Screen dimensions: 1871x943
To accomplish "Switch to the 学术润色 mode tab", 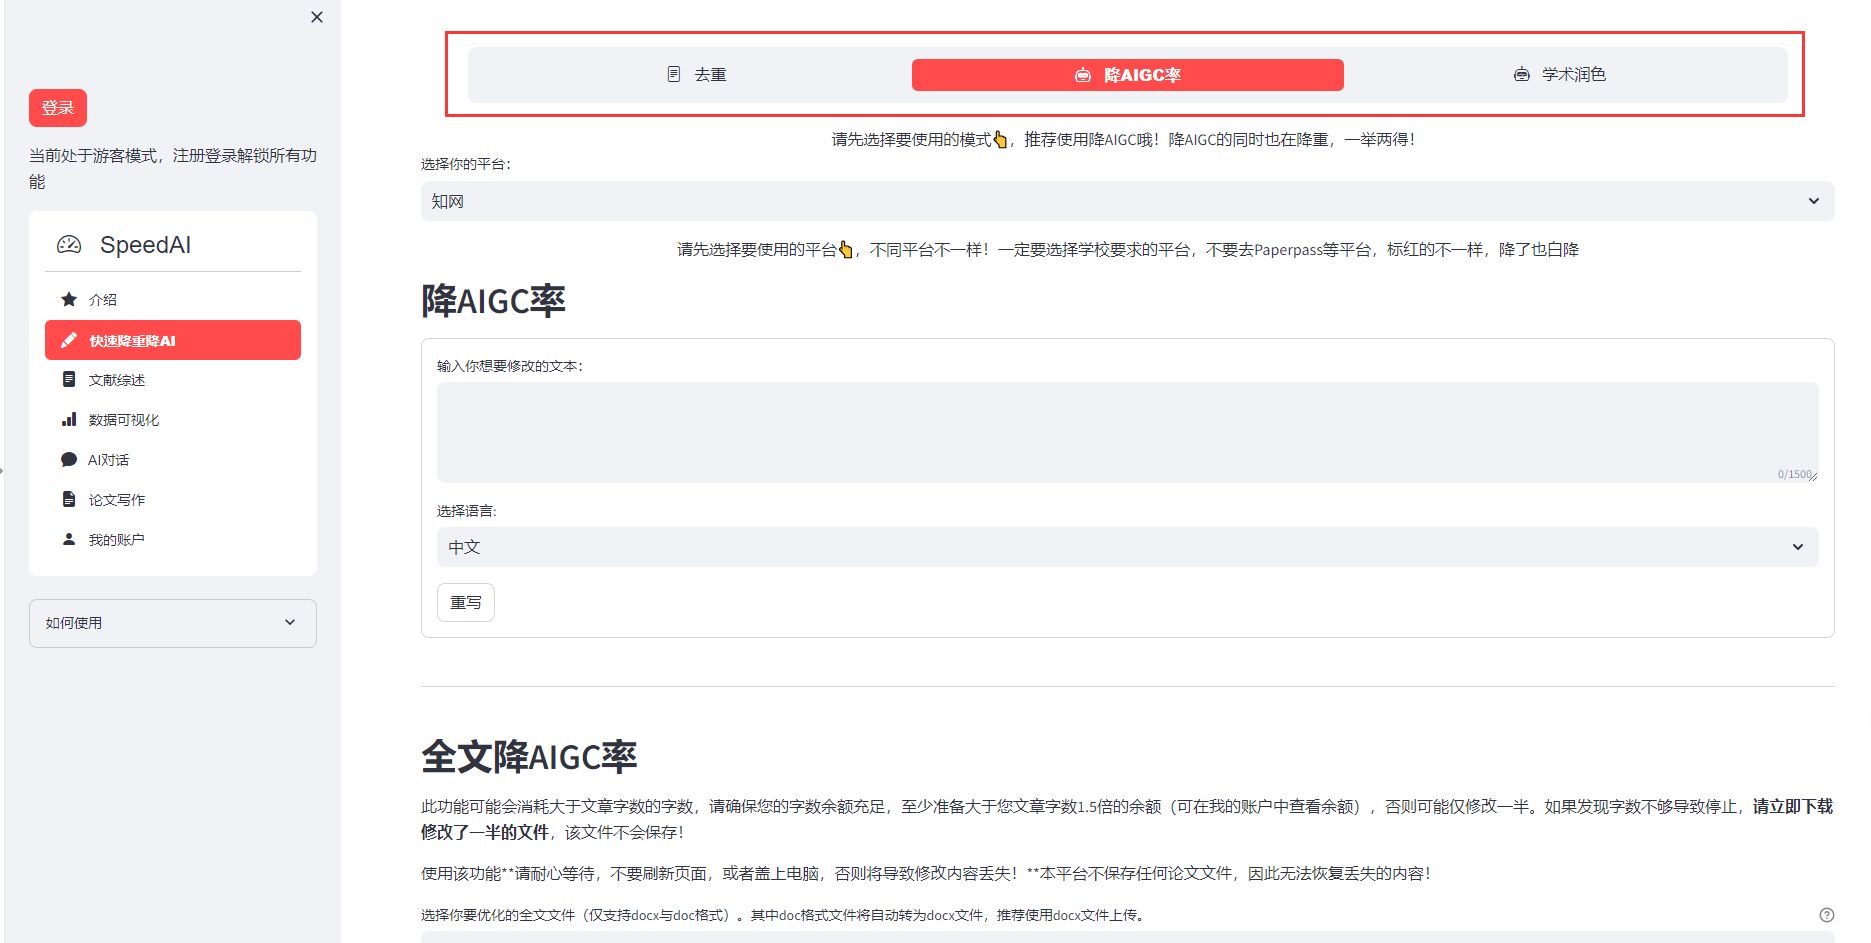I will coord(1559,75).
